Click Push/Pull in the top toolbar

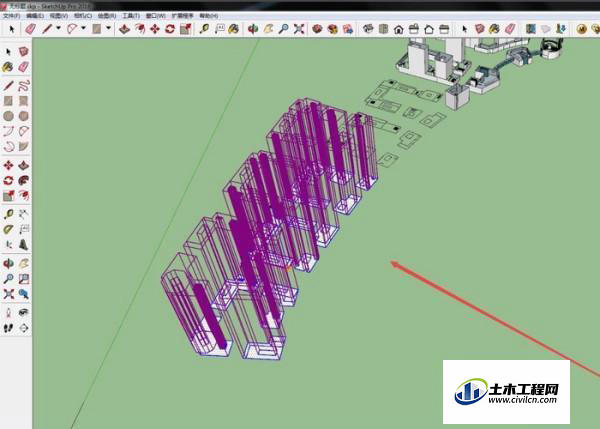pos(124,29)
